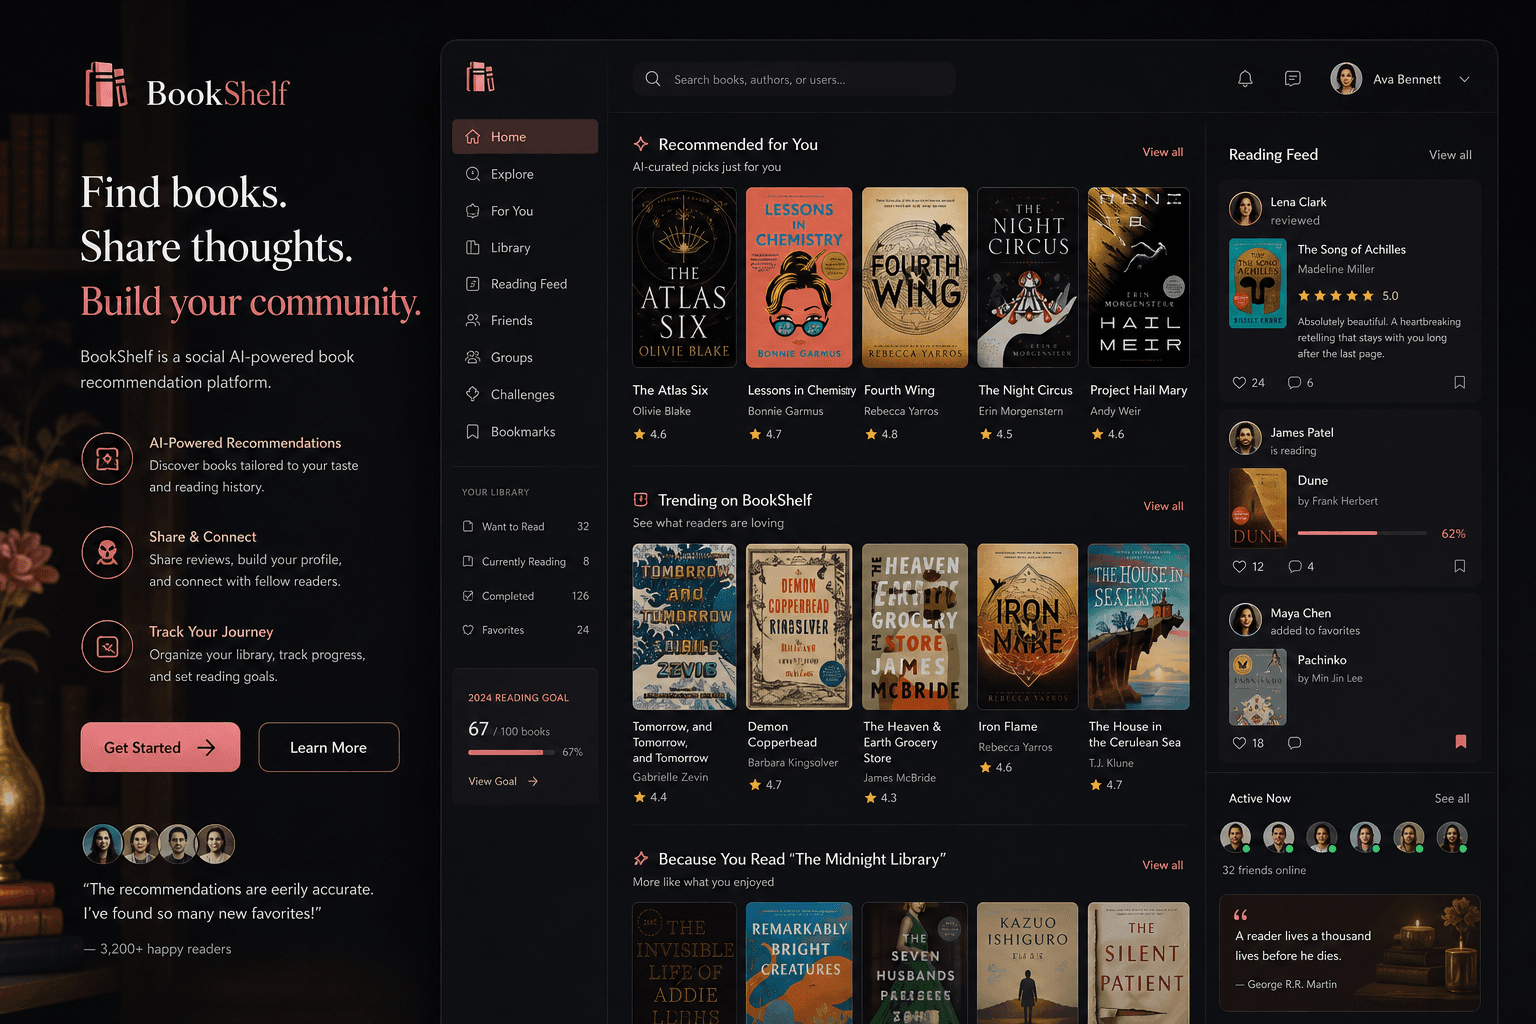Click See all in Active Now
1536x1024 pixels.
click(1452, 798)
